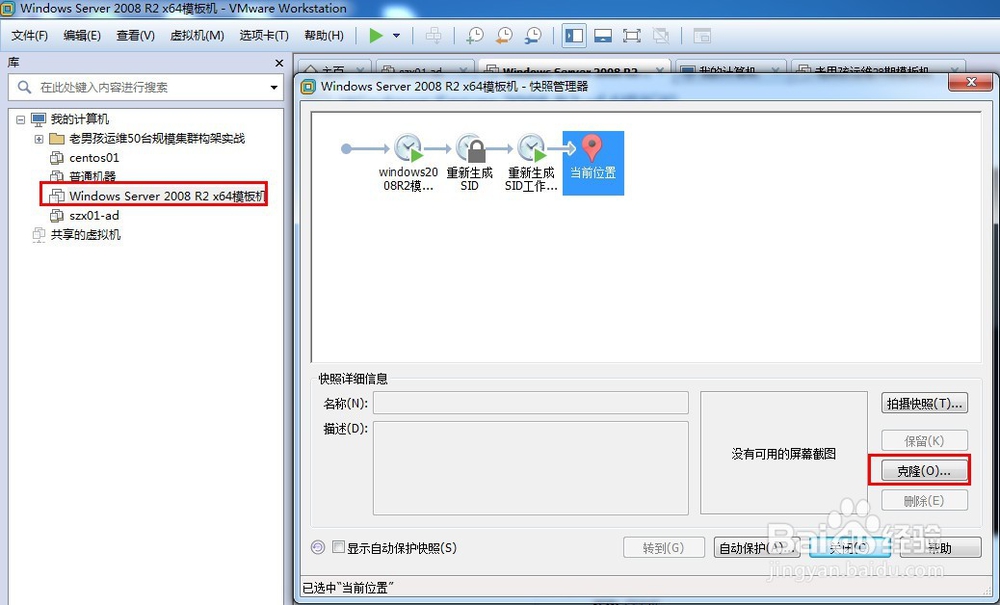This screenshot has height=605, width=1000.
Task: Click the 没有可用的屏幕截图 preview box
Action: click(784, 453)
